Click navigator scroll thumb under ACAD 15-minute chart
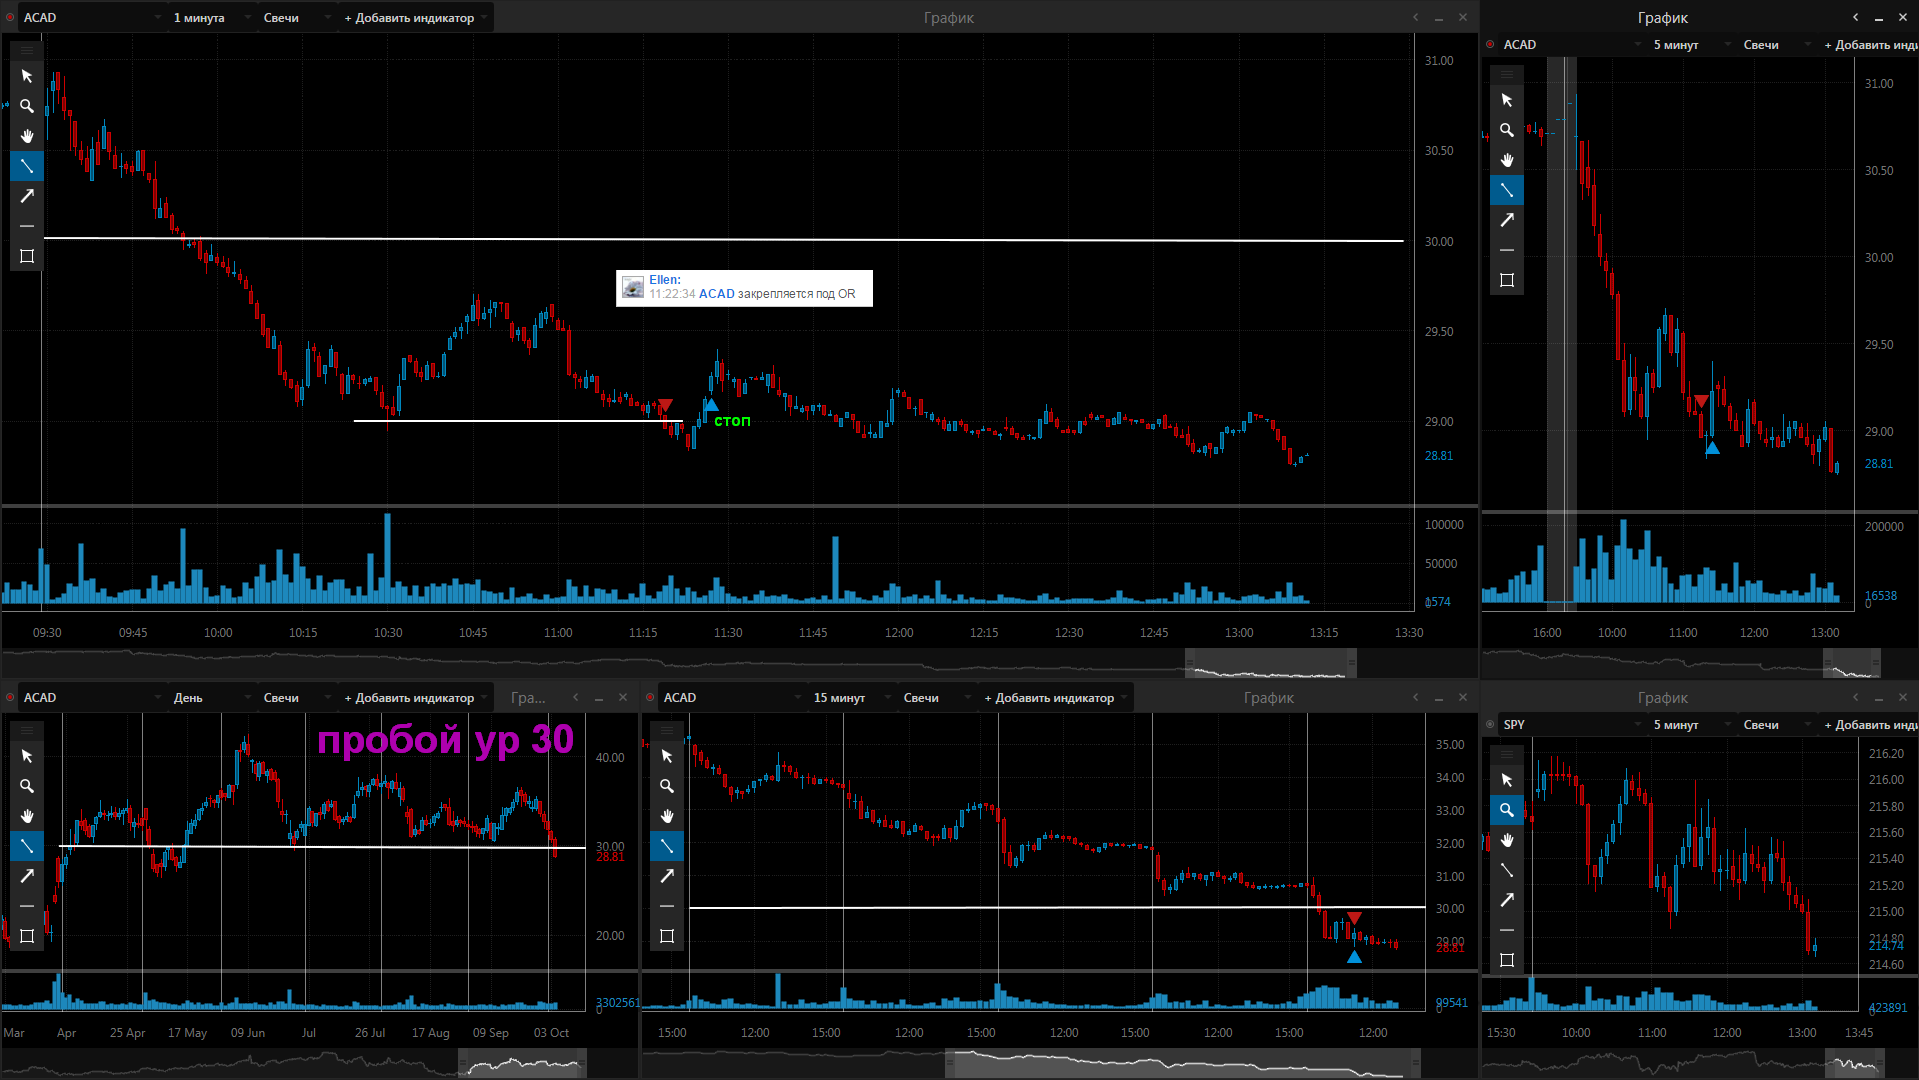Viewport: 1919px width, 1080px height. click(1183, 1063)
